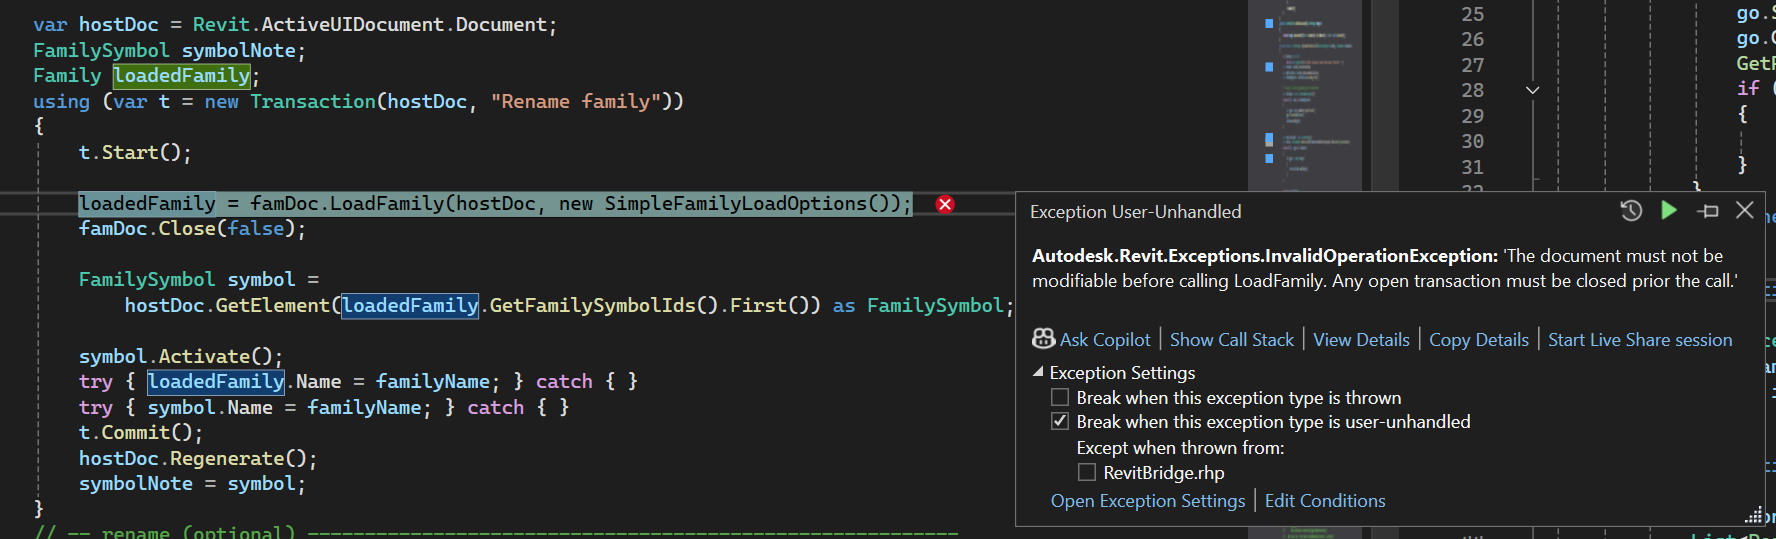Collapse the code block at line 28
This screenshot has height=539, width=1776.
pos(1532,90)
